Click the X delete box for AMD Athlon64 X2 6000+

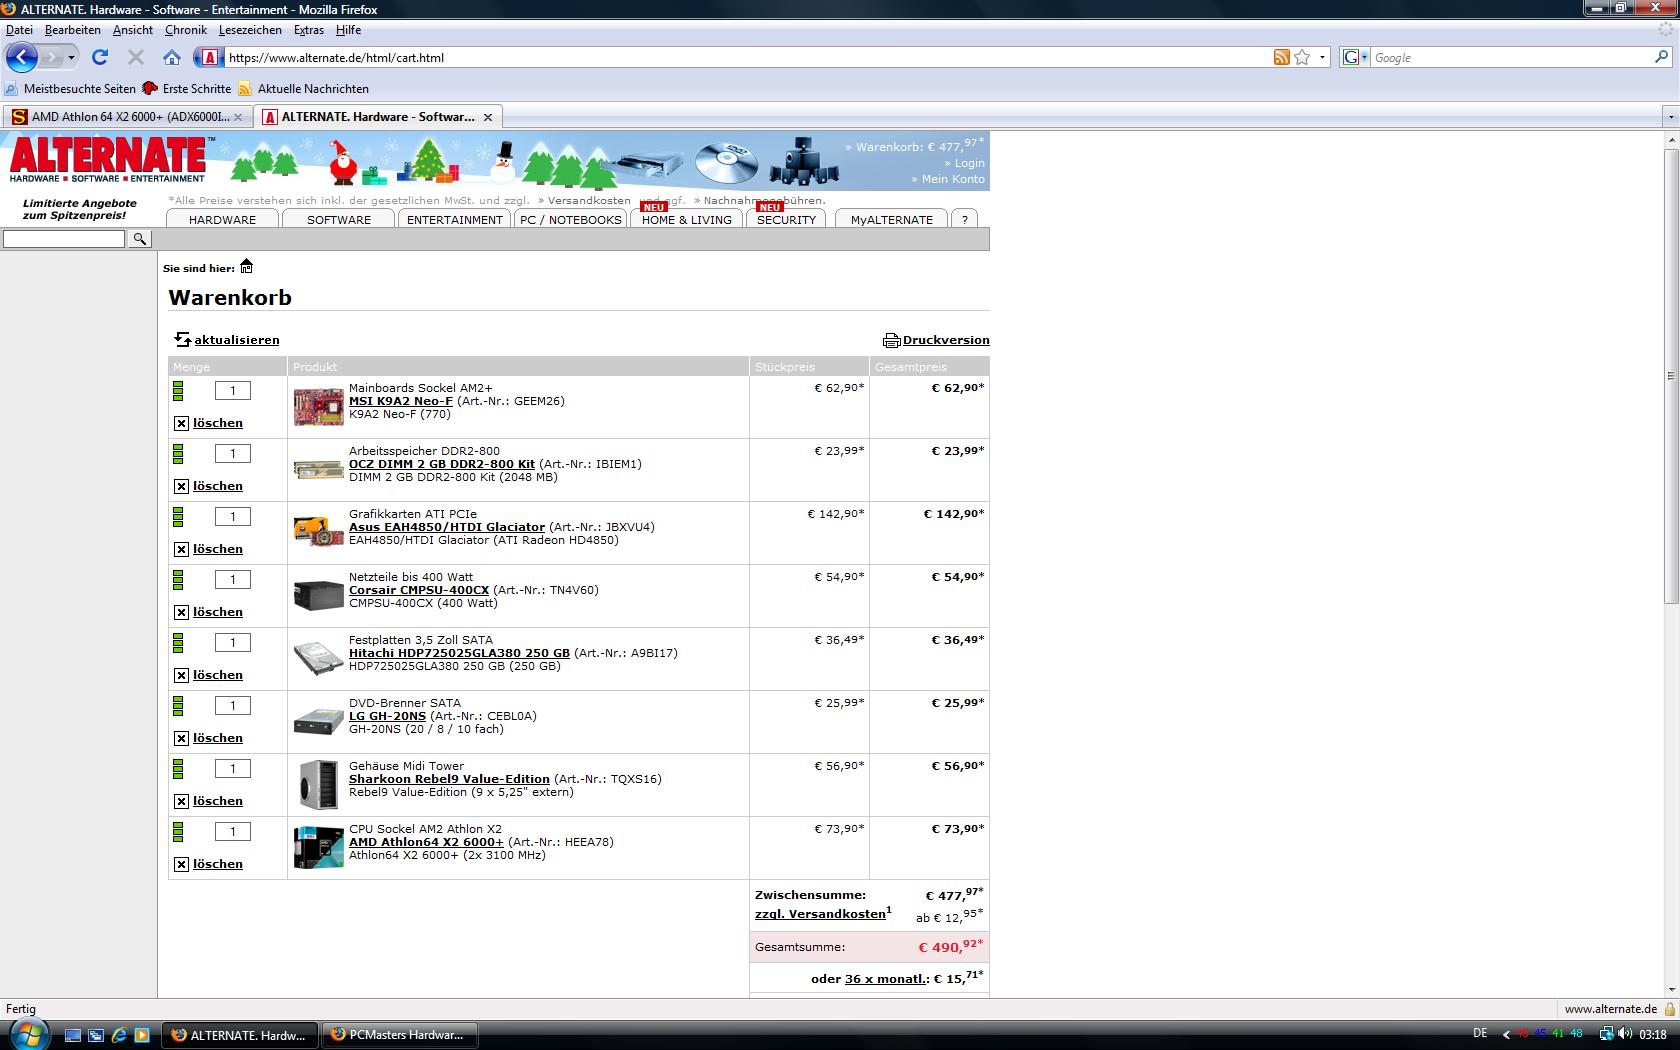click(x=181, y=864)
